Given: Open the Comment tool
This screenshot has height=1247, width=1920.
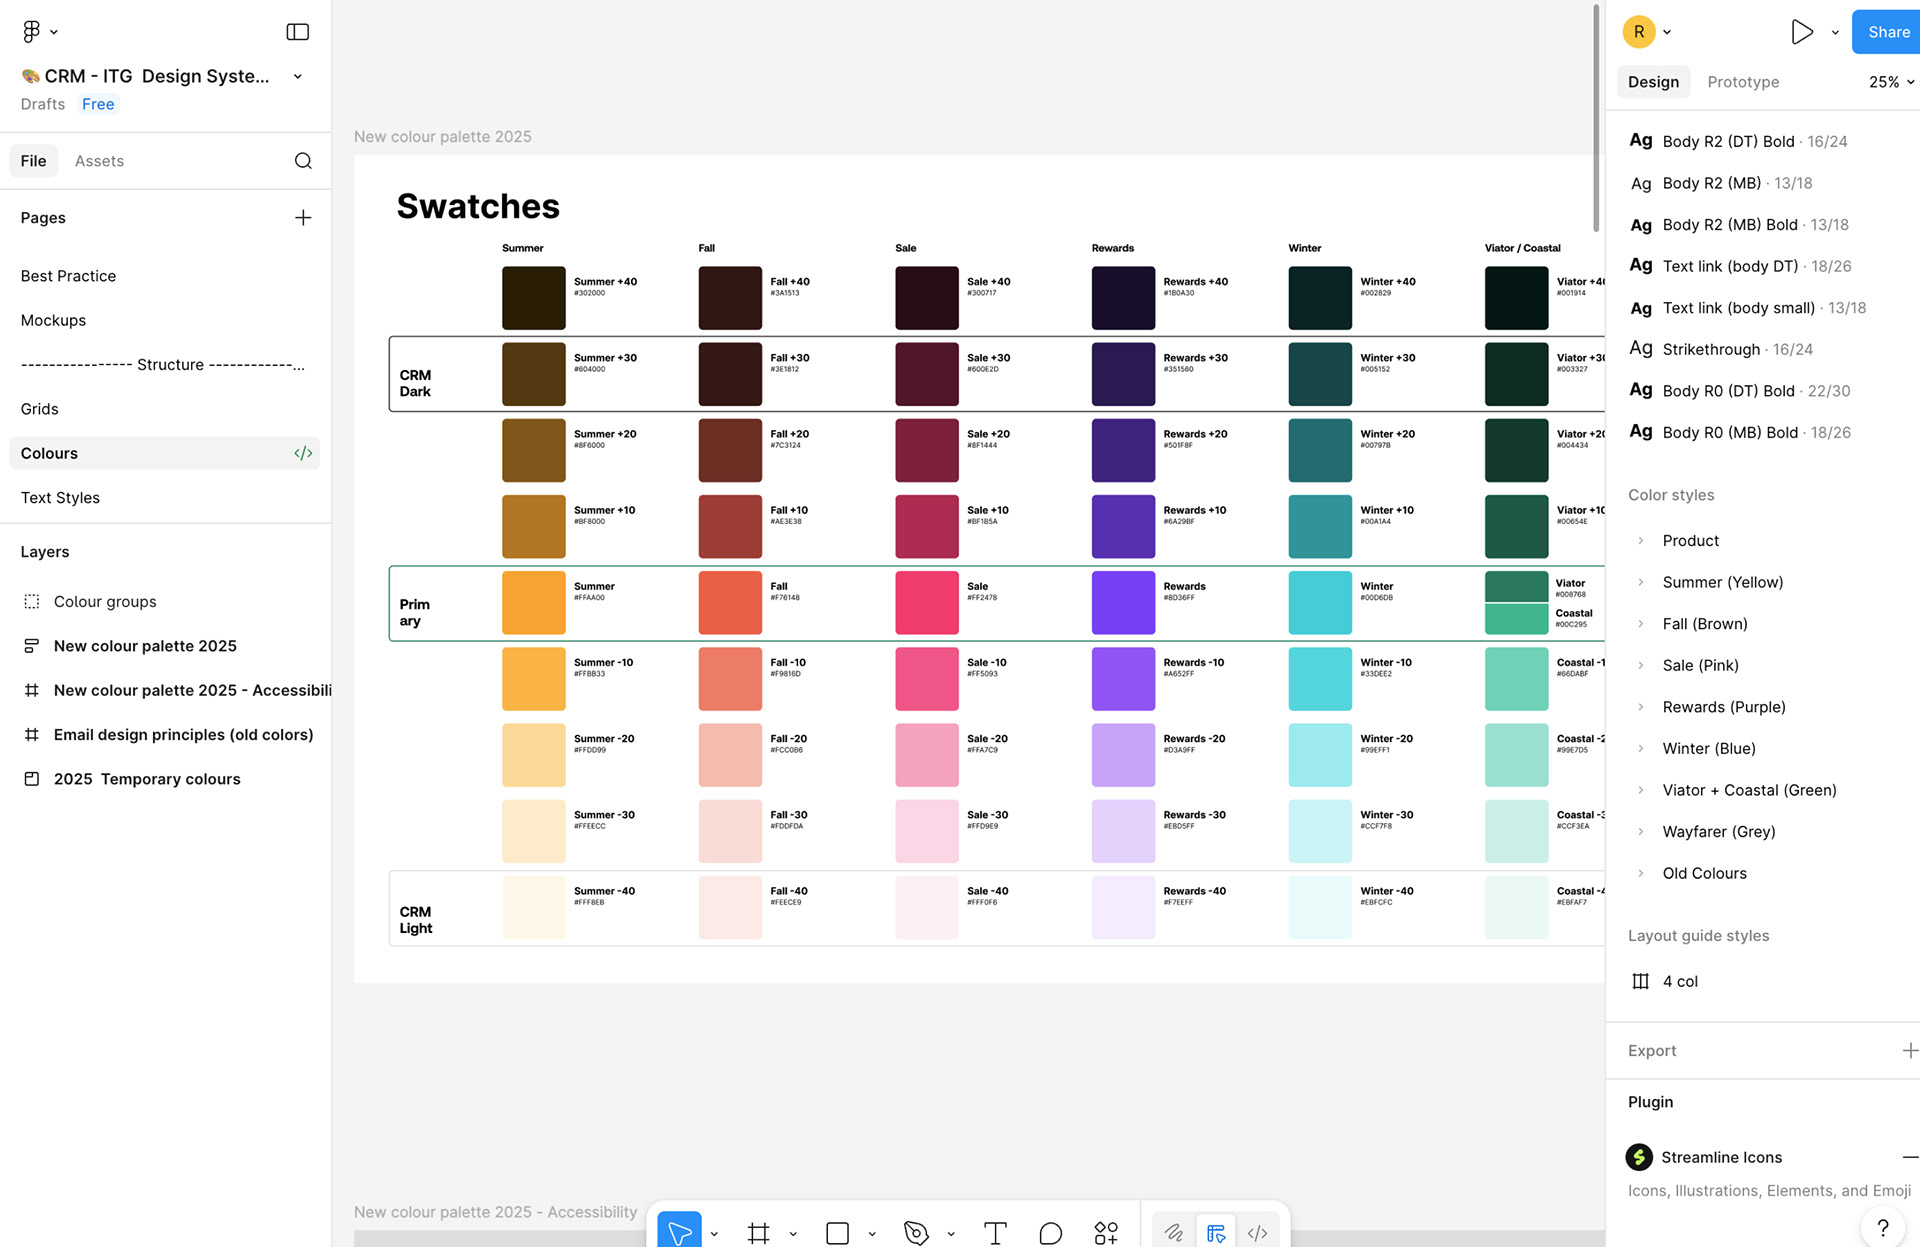Looking at the screenshot, I should 1049,1232.
